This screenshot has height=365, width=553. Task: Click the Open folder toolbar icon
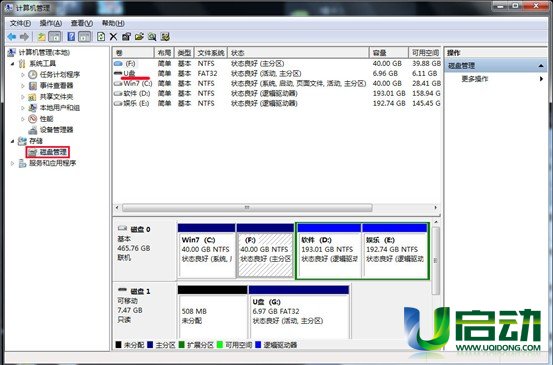tap(139, 37)
